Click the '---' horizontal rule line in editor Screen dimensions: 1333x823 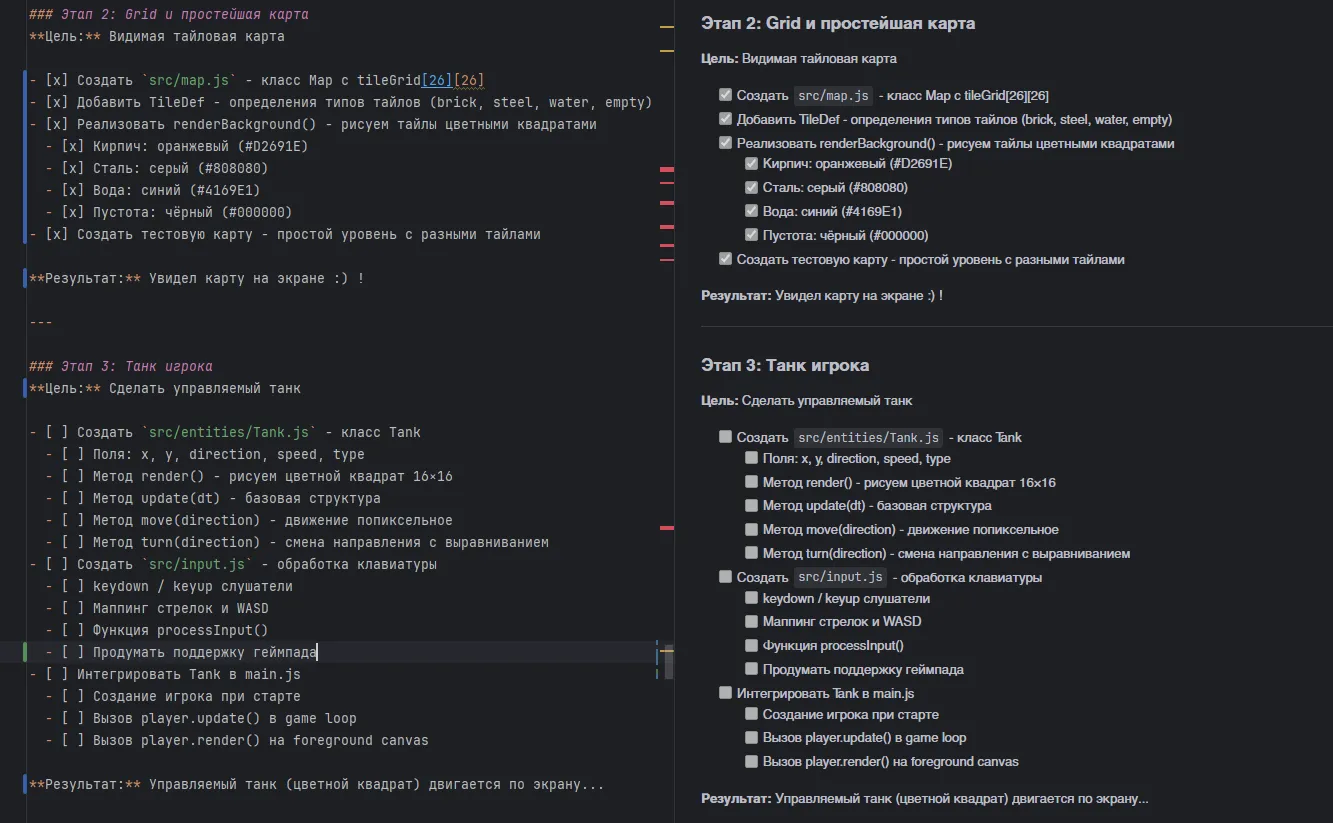coord(41,322)
